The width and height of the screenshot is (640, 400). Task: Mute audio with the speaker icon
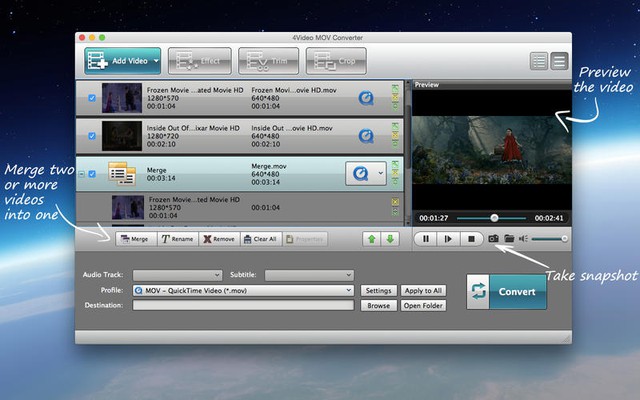(523, 239)
